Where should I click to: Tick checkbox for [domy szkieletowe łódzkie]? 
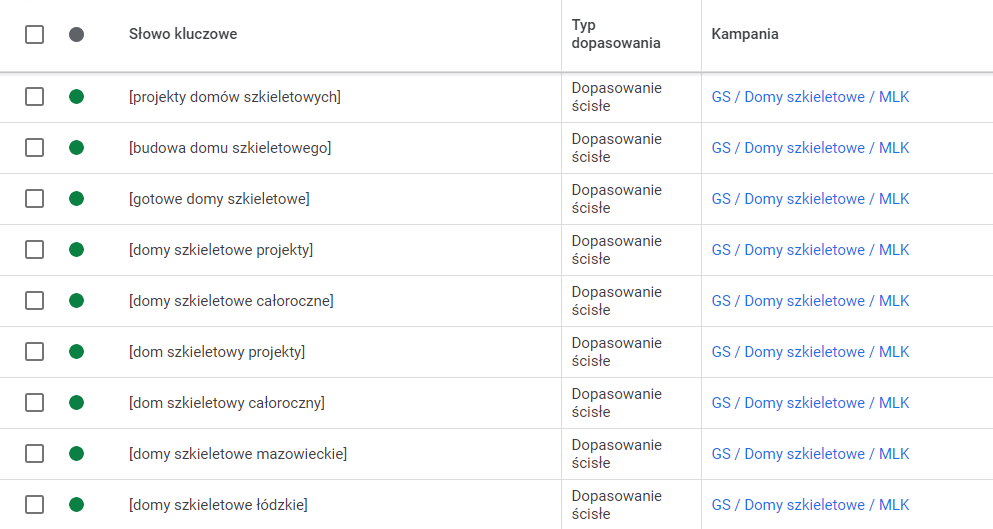click(x=35, y=505)
